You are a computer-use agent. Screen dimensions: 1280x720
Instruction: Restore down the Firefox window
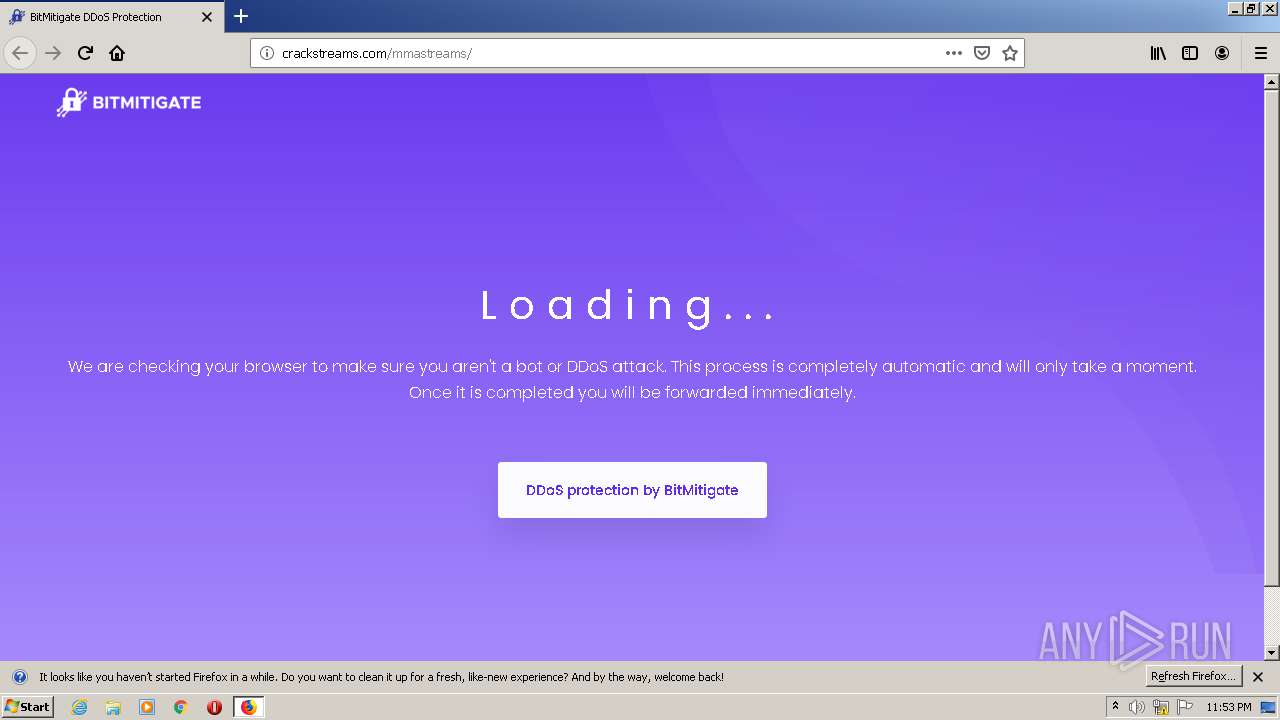(1250, 8)
